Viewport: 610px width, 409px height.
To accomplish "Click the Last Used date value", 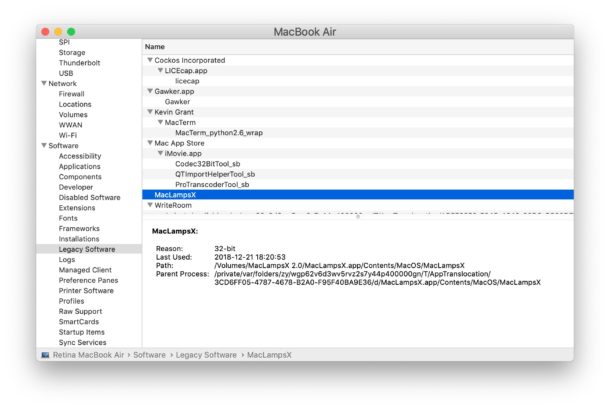I will pyautogui.click(x=250, y=257).
